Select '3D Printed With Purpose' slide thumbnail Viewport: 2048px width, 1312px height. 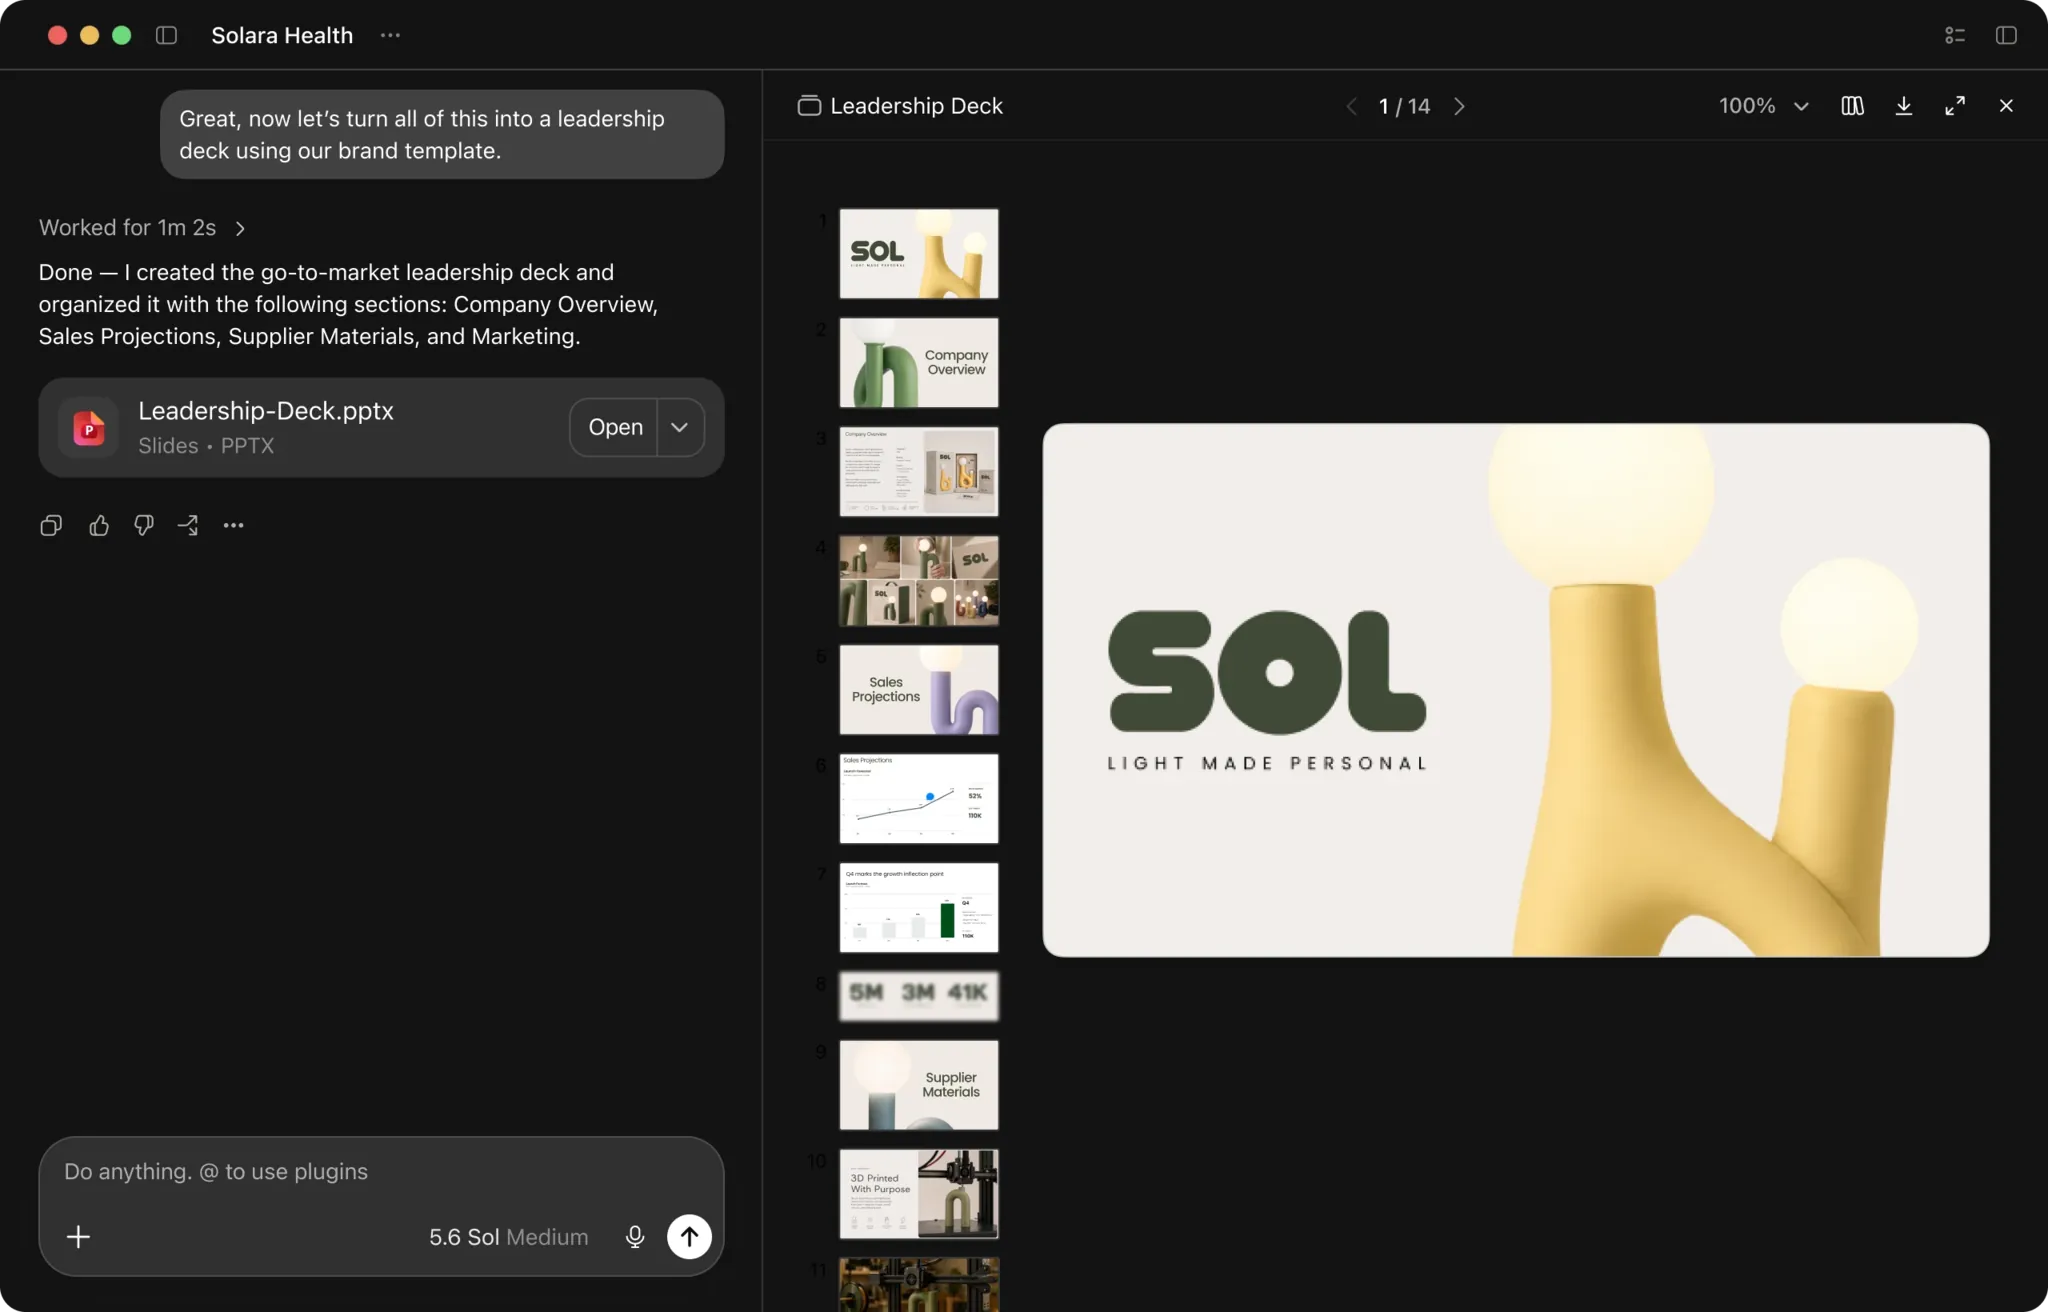[x=918, y=1194]
